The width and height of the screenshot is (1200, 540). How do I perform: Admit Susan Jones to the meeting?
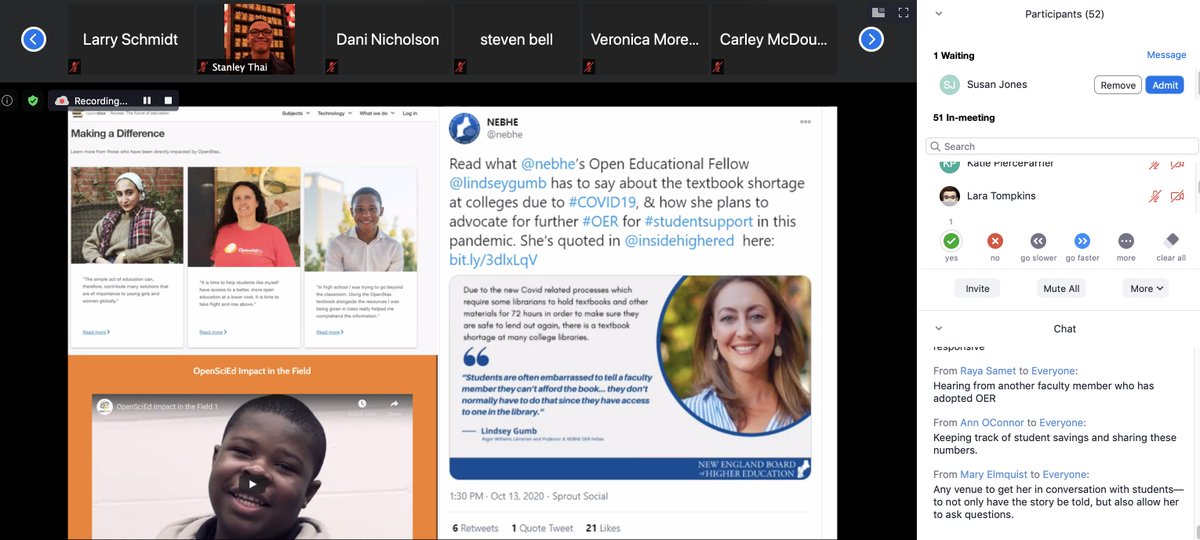coord(1165,85)
